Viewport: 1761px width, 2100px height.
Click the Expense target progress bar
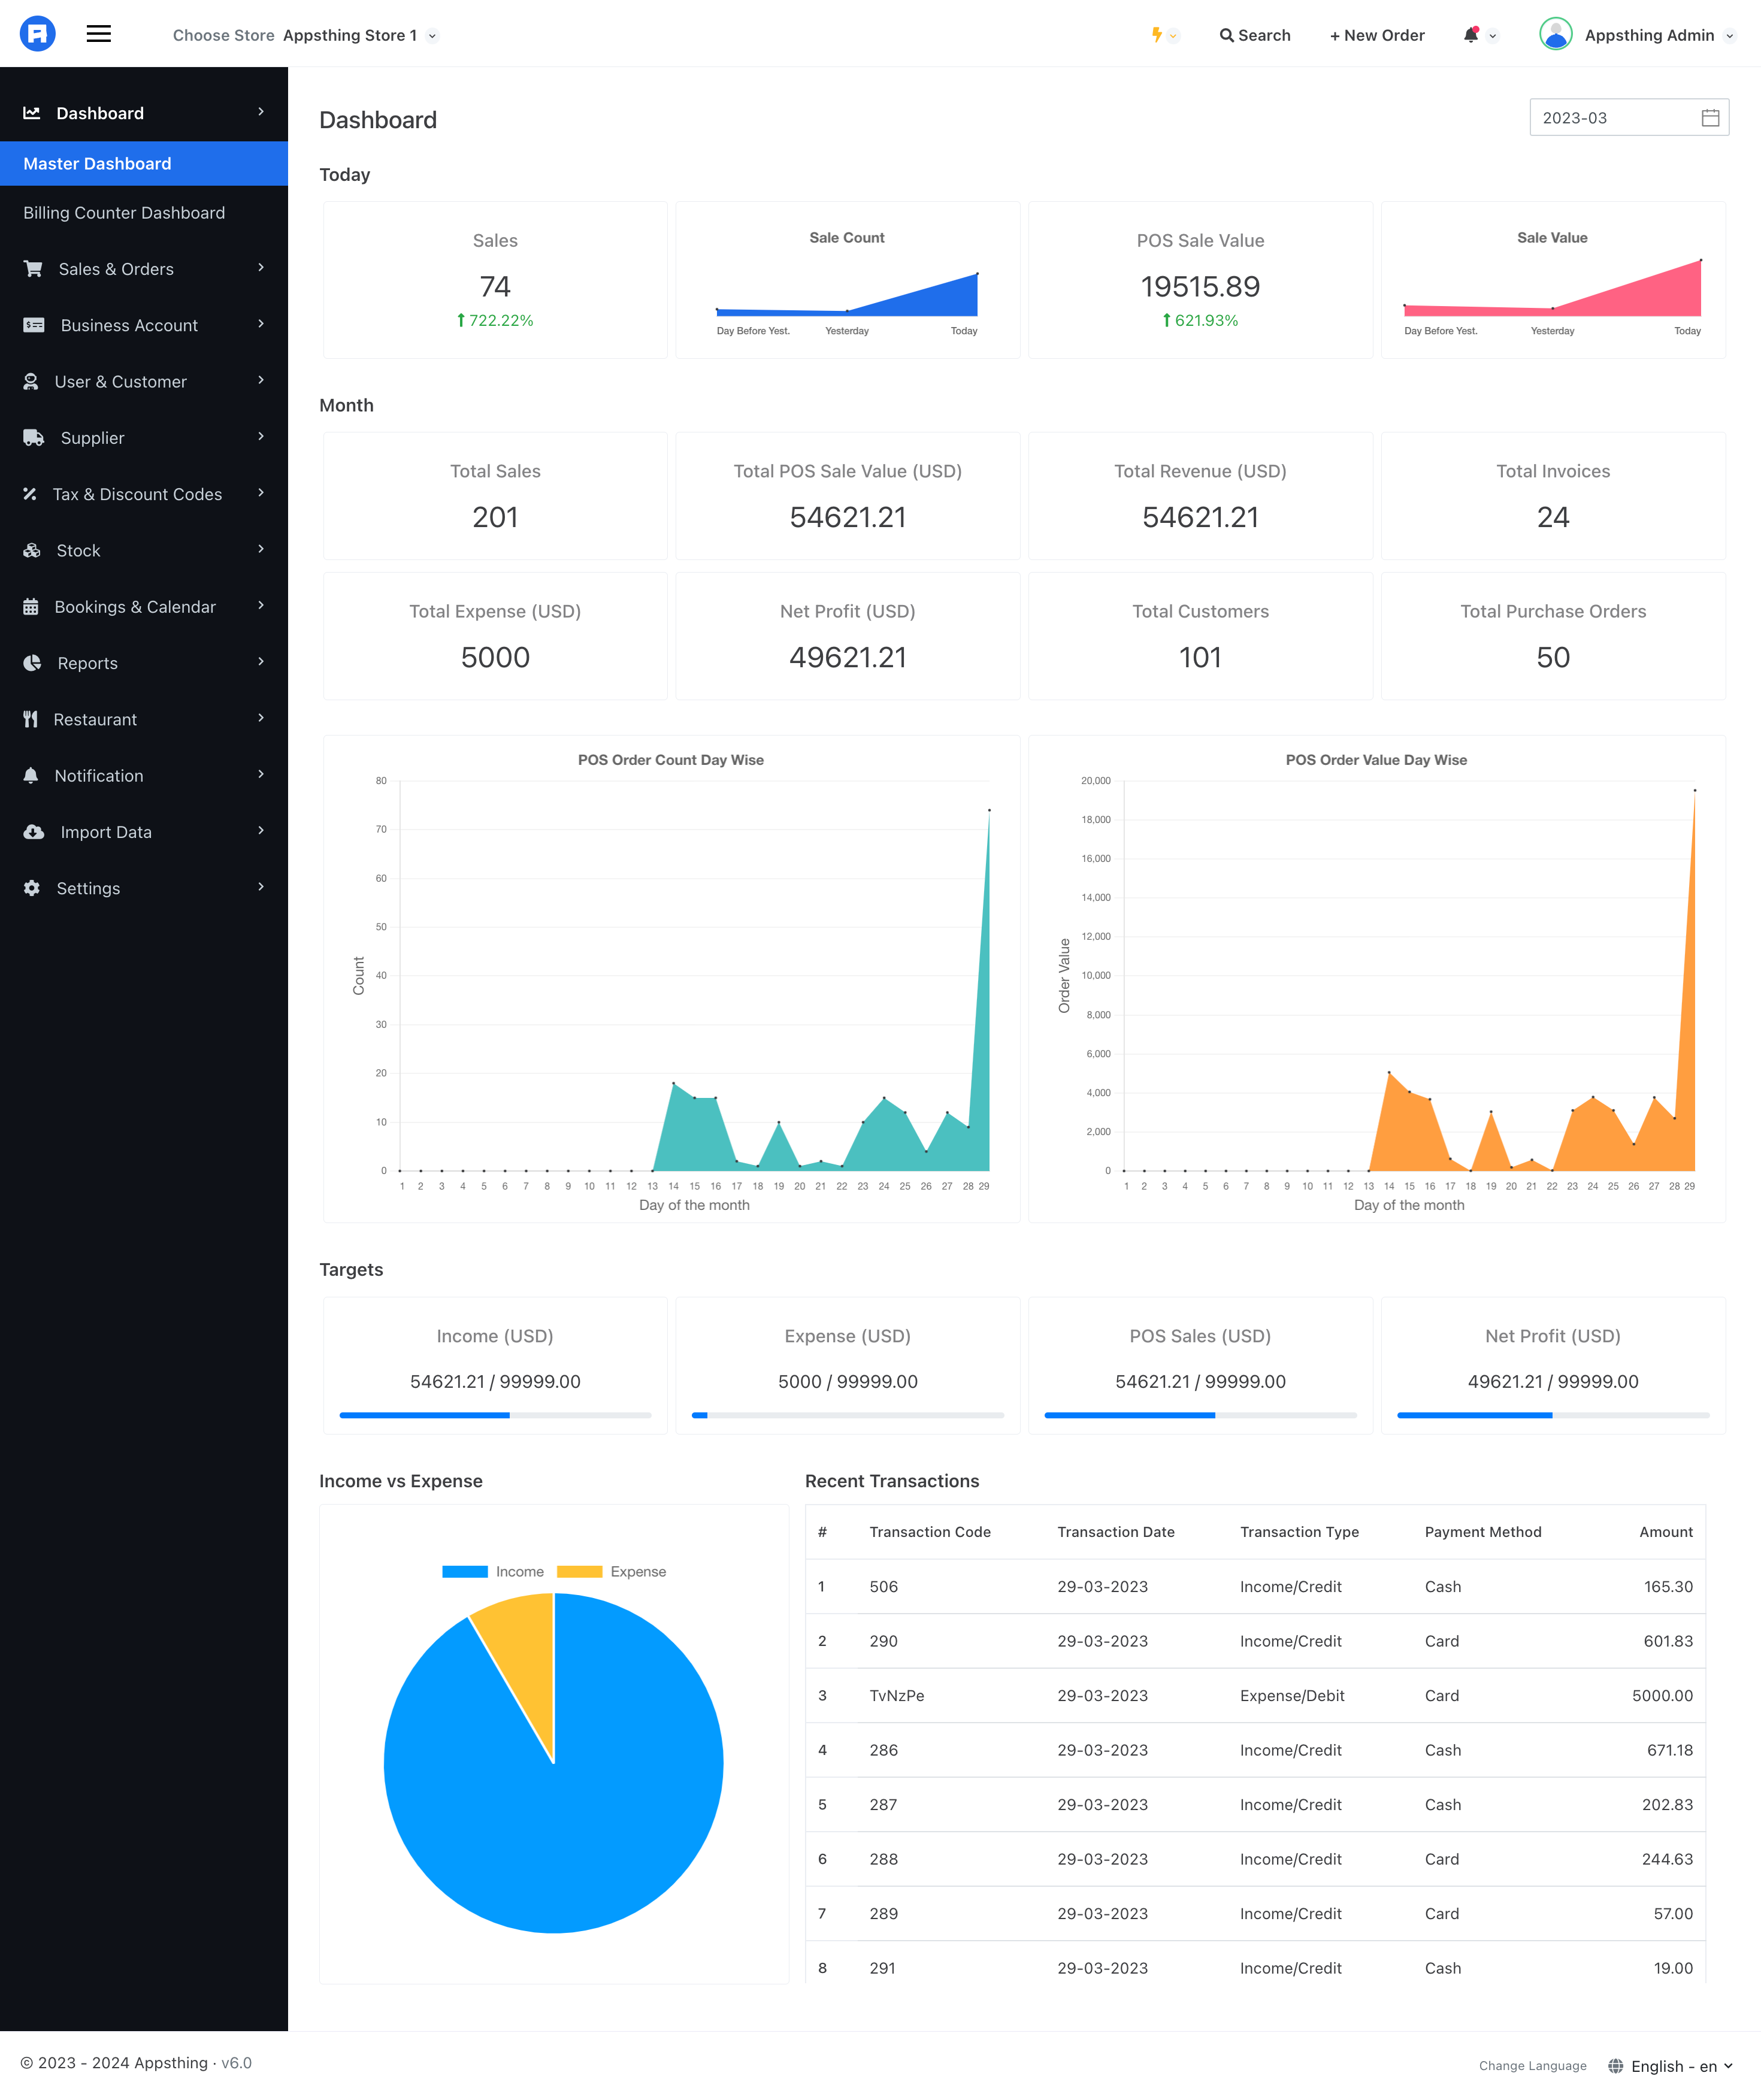click(x=848, y=1415)
